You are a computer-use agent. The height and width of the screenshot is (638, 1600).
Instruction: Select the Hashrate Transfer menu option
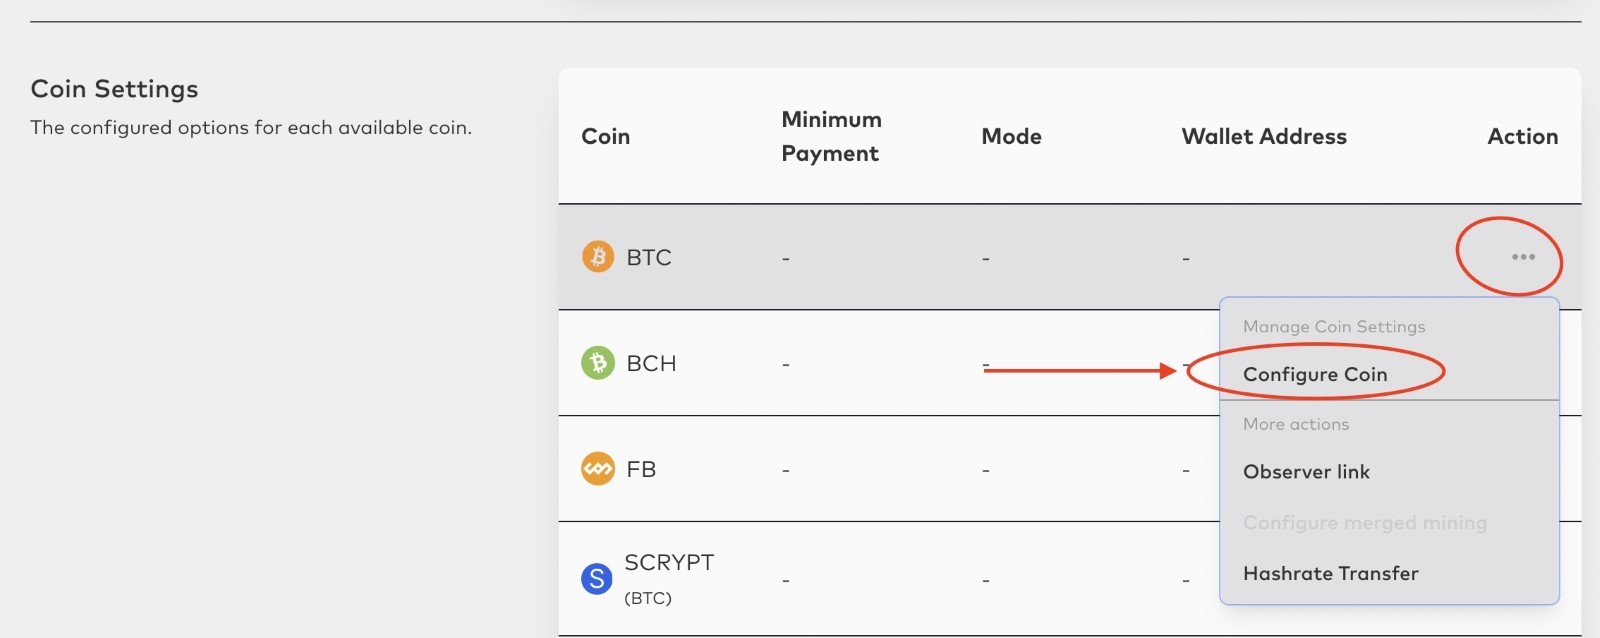pos(1330,573)
